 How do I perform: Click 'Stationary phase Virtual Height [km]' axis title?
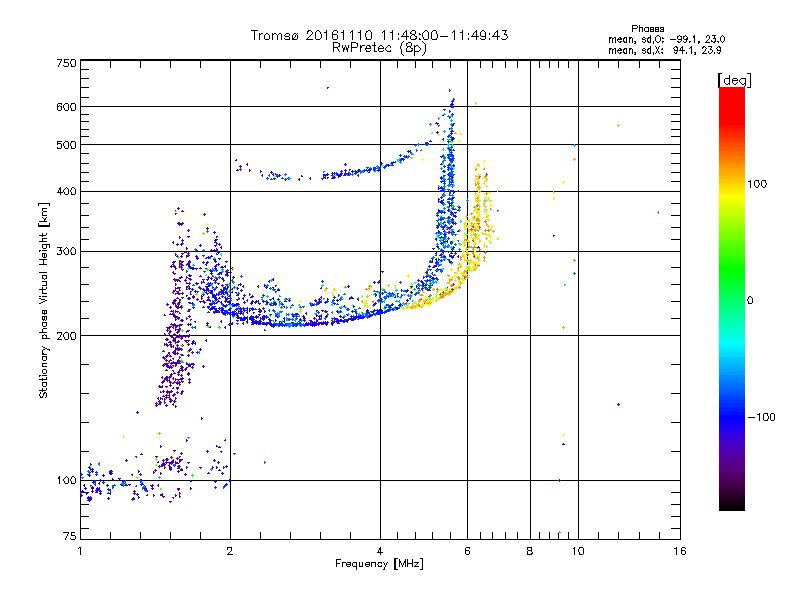click(44, 301)
